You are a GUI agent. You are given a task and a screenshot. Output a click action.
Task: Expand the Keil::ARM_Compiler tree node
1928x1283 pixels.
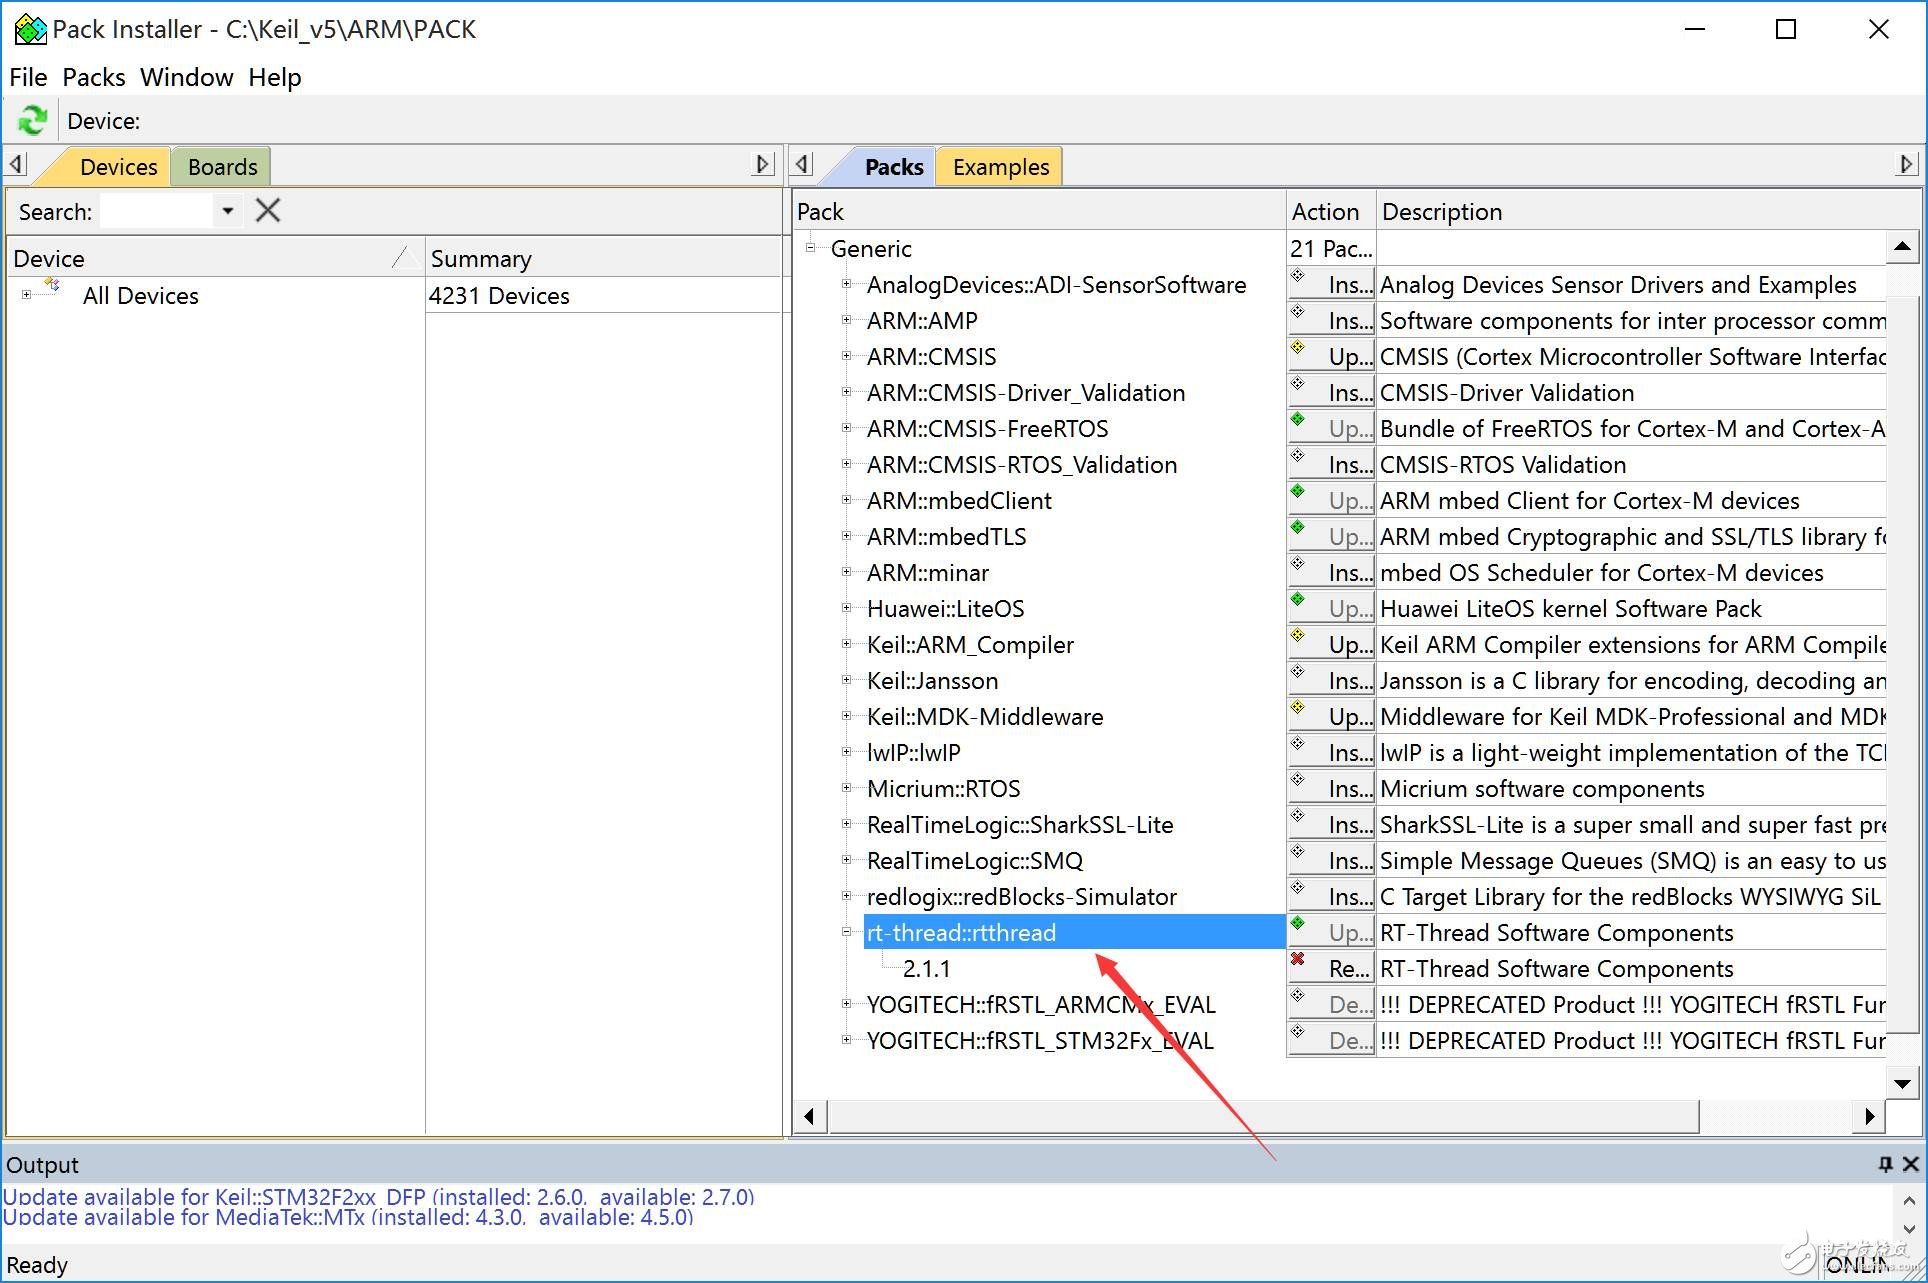846,644
